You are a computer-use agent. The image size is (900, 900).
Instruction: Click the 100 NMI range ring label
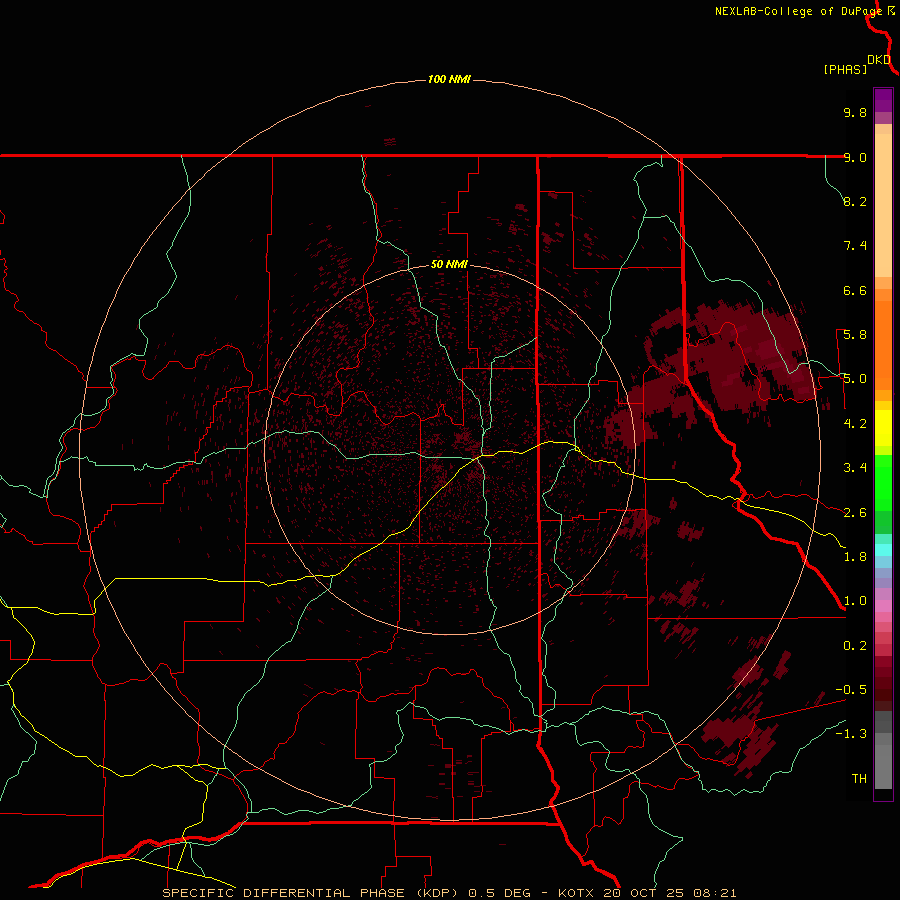point(449,79)
